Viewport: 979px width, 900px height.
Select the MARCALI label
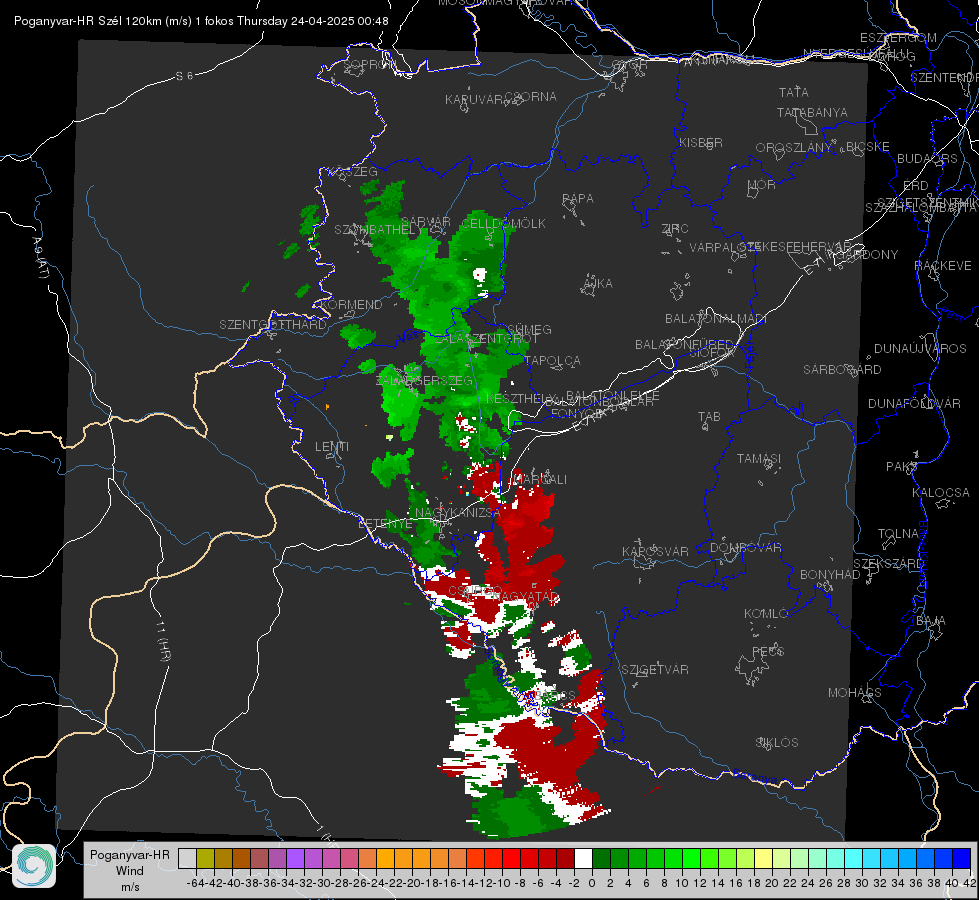coord(539,480)
